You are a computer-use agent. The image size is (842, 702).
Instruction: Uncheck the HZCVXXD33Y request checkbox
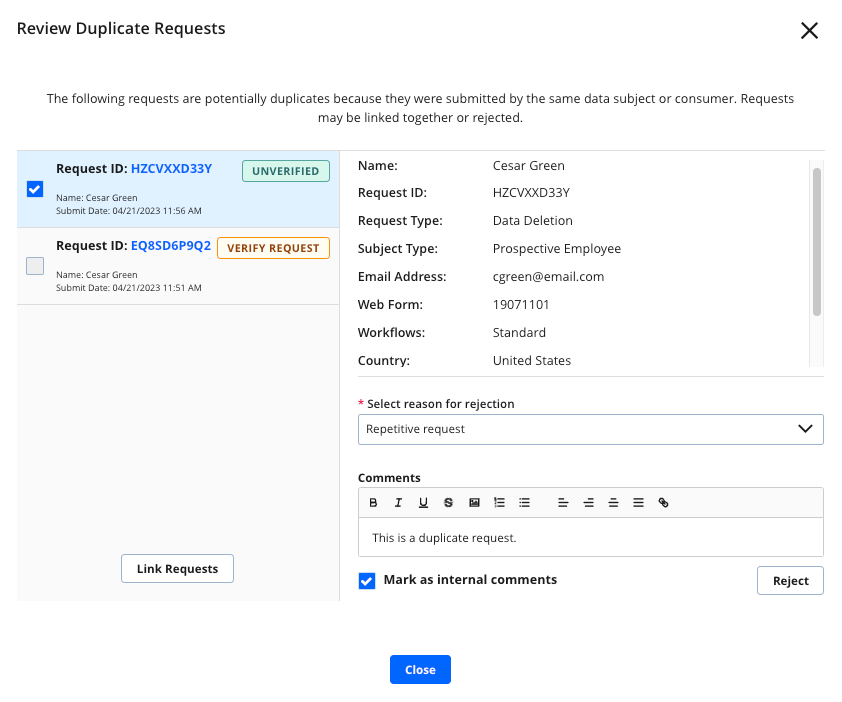coord(35,189)
